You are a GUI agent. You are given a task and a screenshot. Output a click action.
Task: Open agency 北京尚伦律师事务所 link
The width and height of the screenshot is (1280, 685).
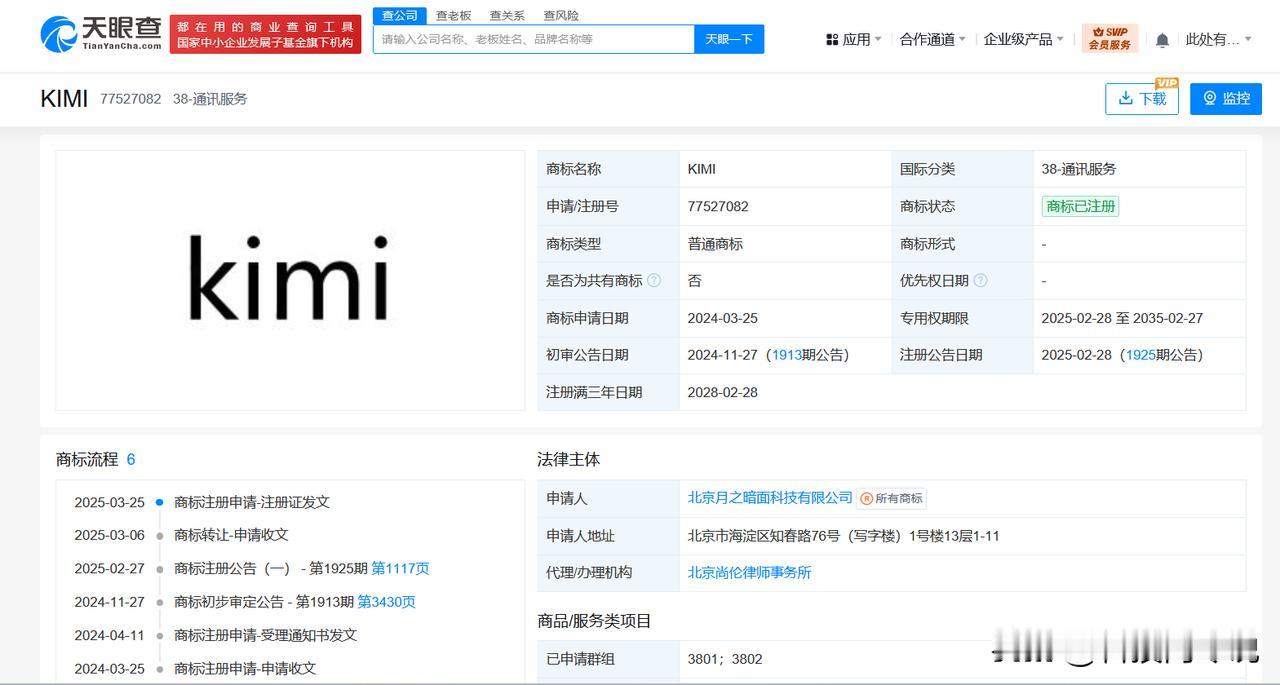pyautogui.click(x=749, y=572)
